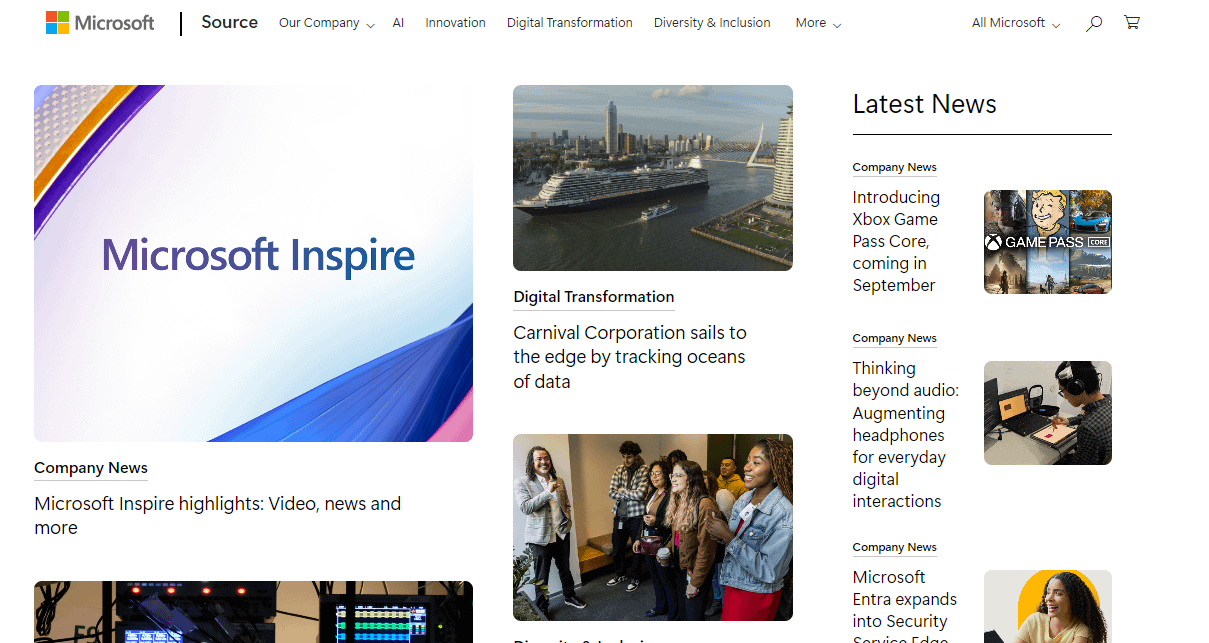Open the search magnifier icon
This screenshot has height=643, width=1209.
pyautogui.click(x=1094, y=23)
